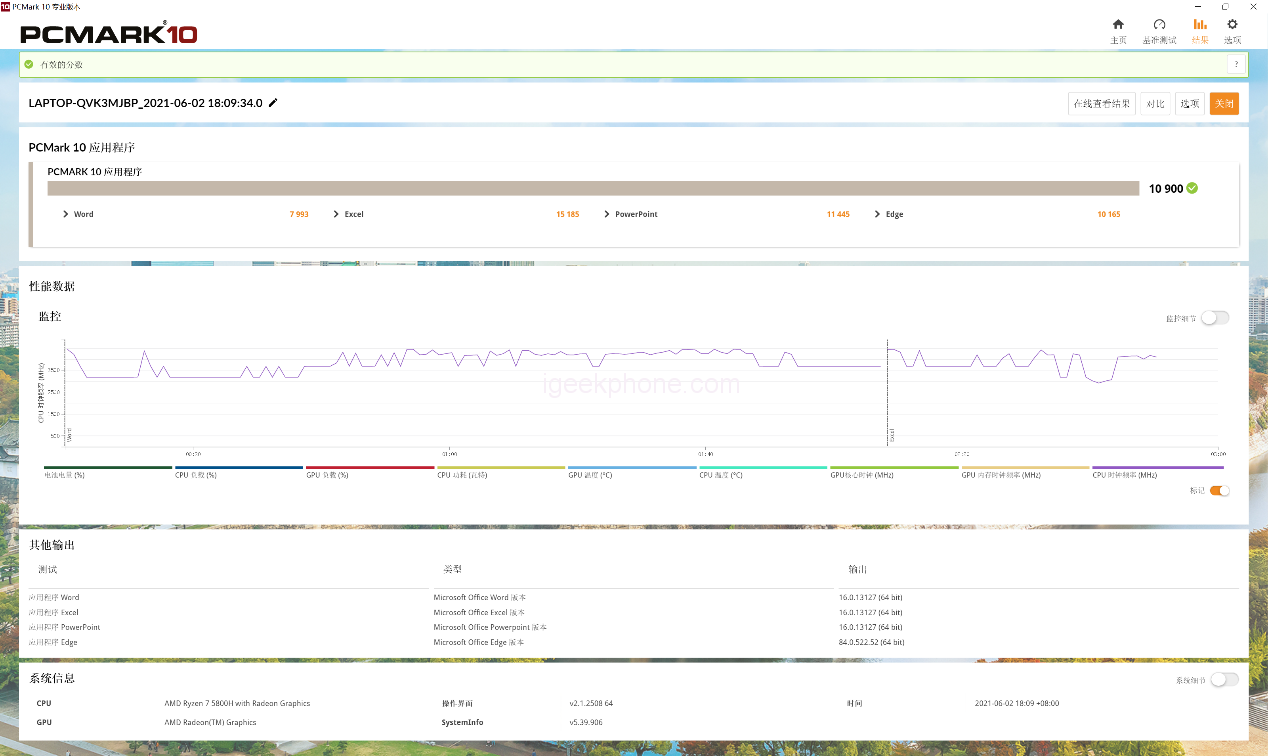The image size is (1268, 756).
Task: Click the result name LAPTOP-QVK3MJBP_2021-06-02
Action: click(146, 103)
